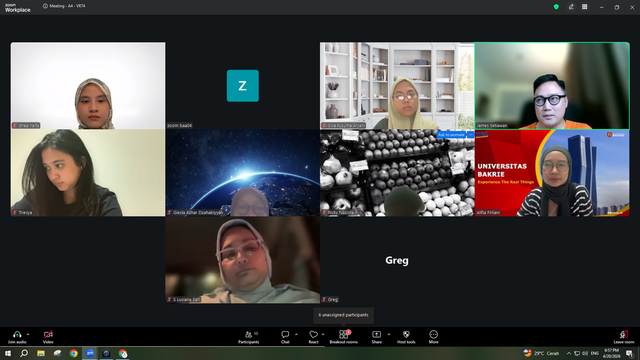Click Ask to unmute on Rizky's tile
Viewport: 640px width, 360px height.
point(451,134)
